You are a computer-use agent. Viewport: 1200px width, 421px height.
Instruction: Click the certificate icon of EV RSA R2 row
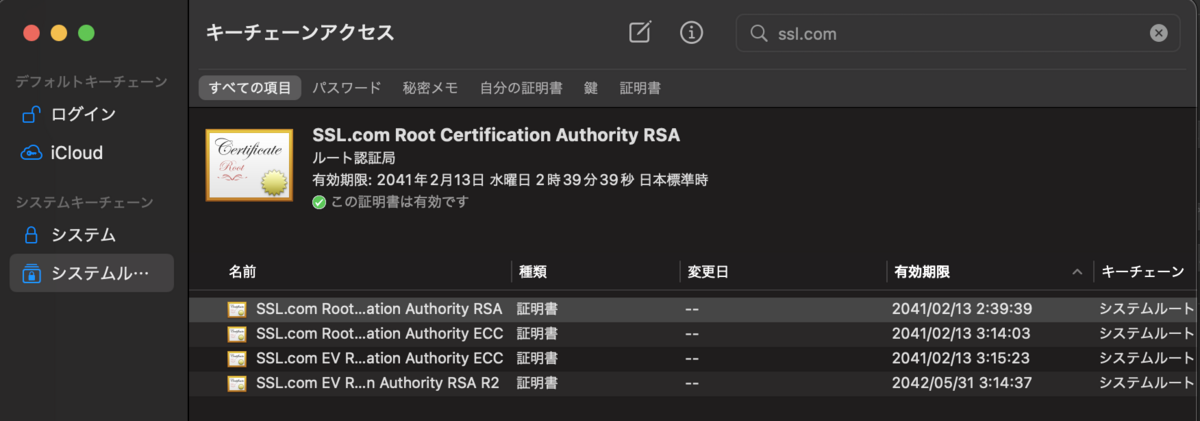click(x=237, y=383)
